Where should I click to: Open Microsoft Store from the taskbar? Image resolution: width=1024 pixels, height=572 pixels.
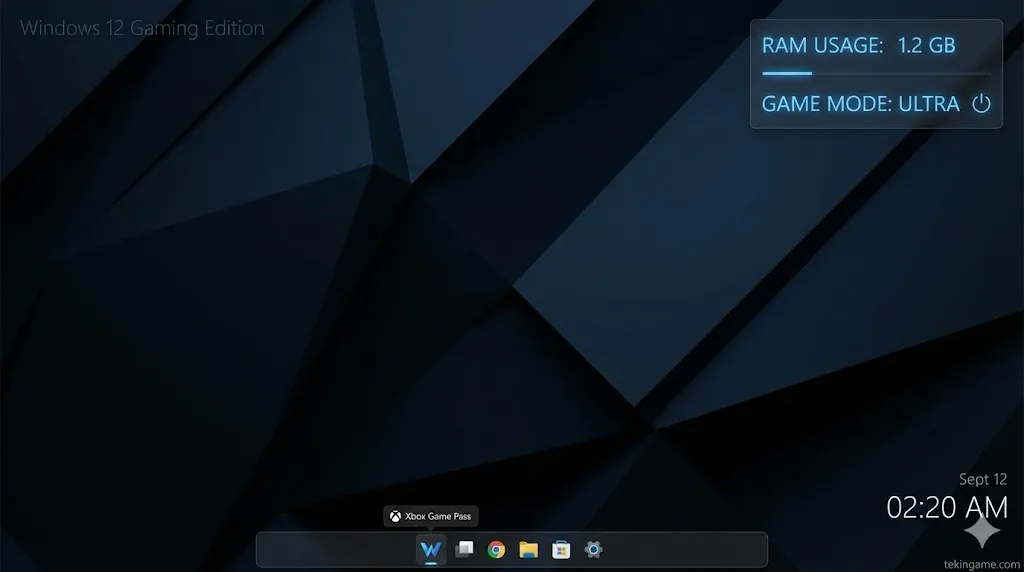[561, 549]
